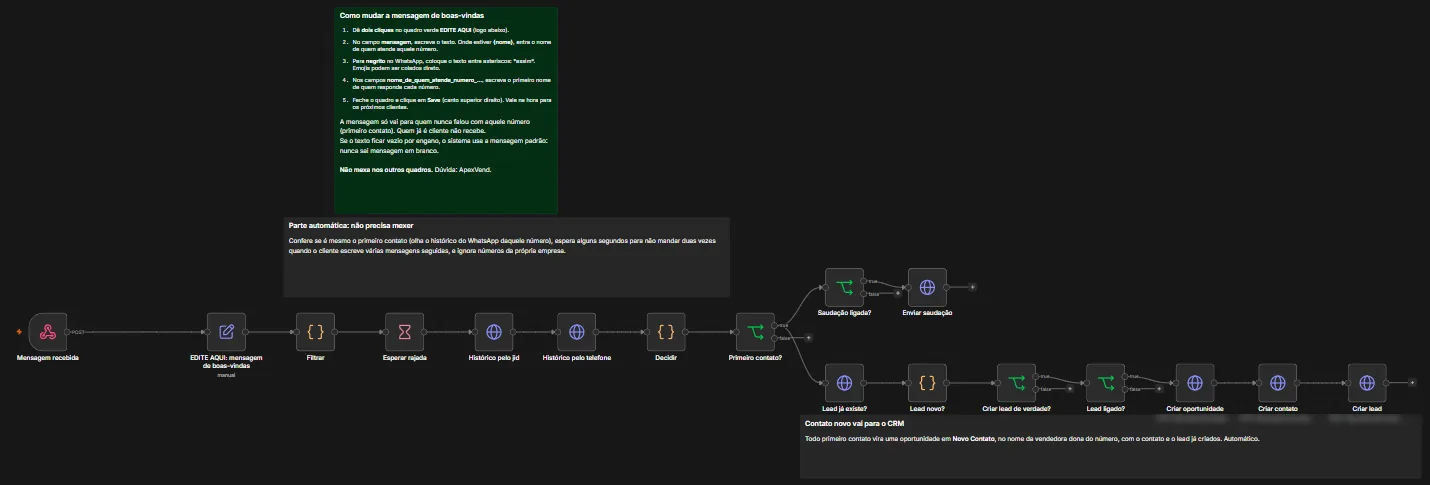Open the EDITE AQUI mensagem de boas-vindas node
The height and width of the screenshot is (485, 1430).
[x=226, y=332]
